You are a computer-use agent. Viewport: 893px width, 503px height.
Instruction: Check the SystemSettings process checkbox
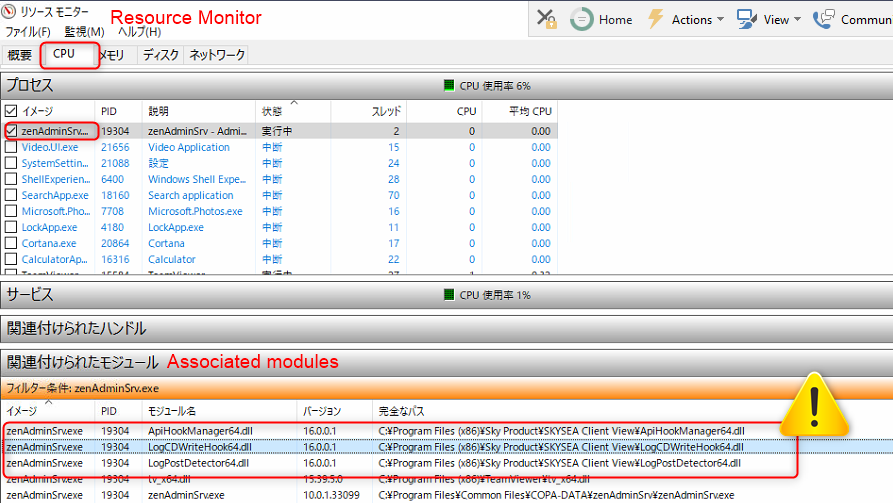[x=11, y=163]
